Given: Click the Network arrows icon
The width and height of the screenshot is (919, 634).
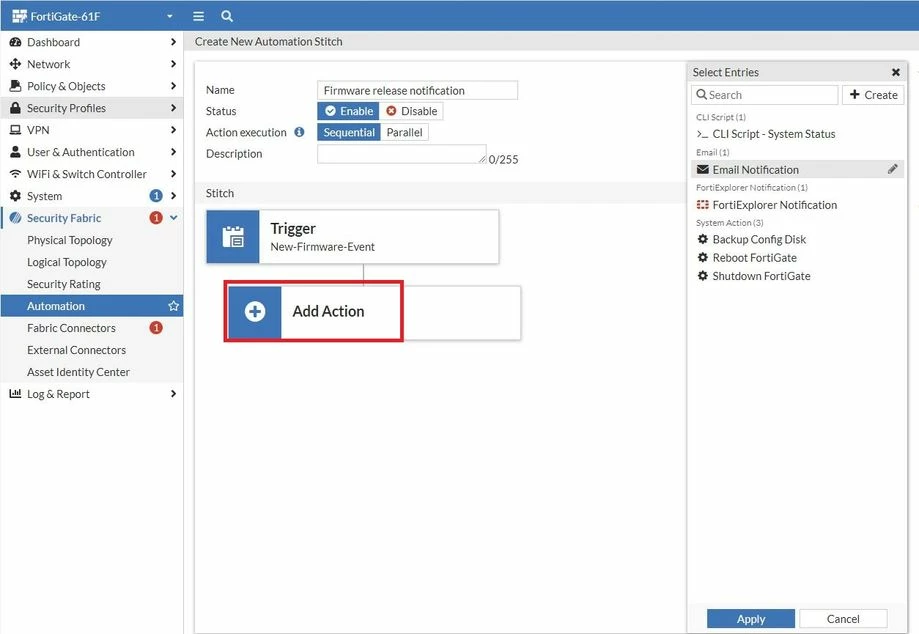Looking at the screenshot, I should (x=15, y=64).
